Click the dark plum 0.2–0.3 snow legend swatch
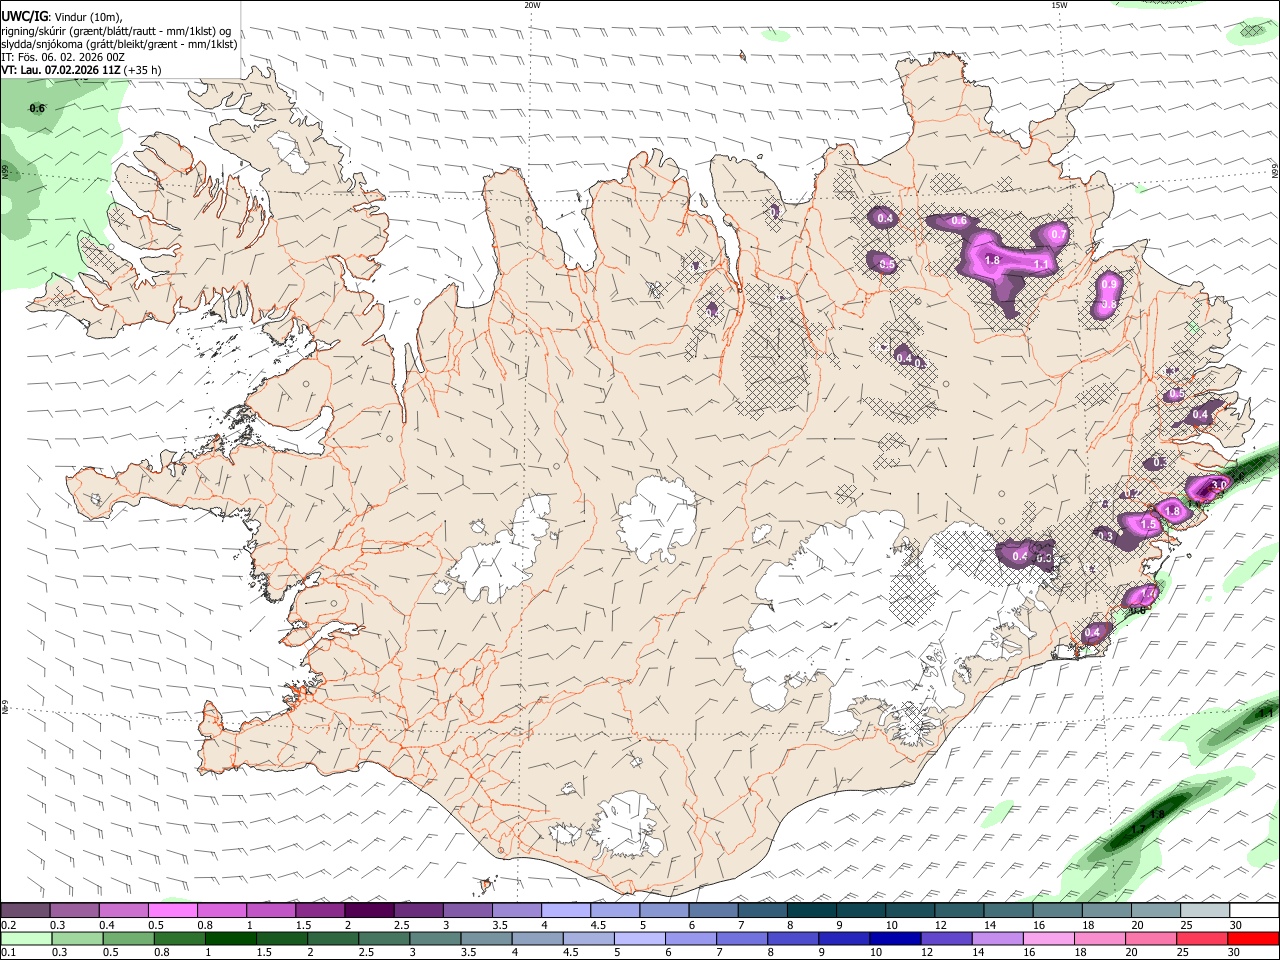The height and width of the screenshot is (960, 1280). [x=25, y=910]
